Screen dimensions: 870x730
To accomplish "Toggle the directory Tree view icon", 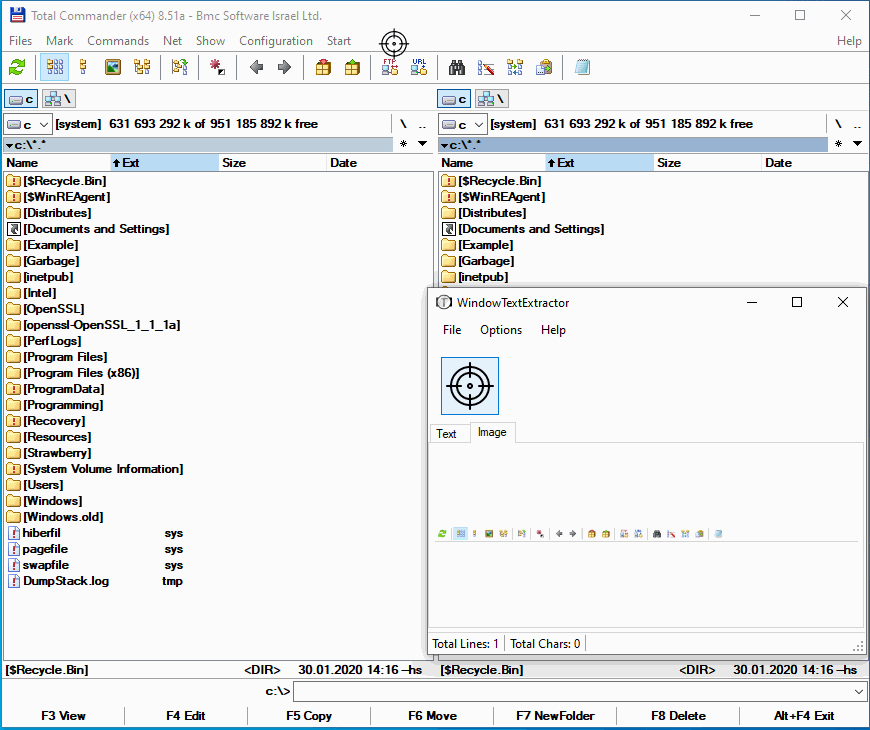I will point(142,68).
